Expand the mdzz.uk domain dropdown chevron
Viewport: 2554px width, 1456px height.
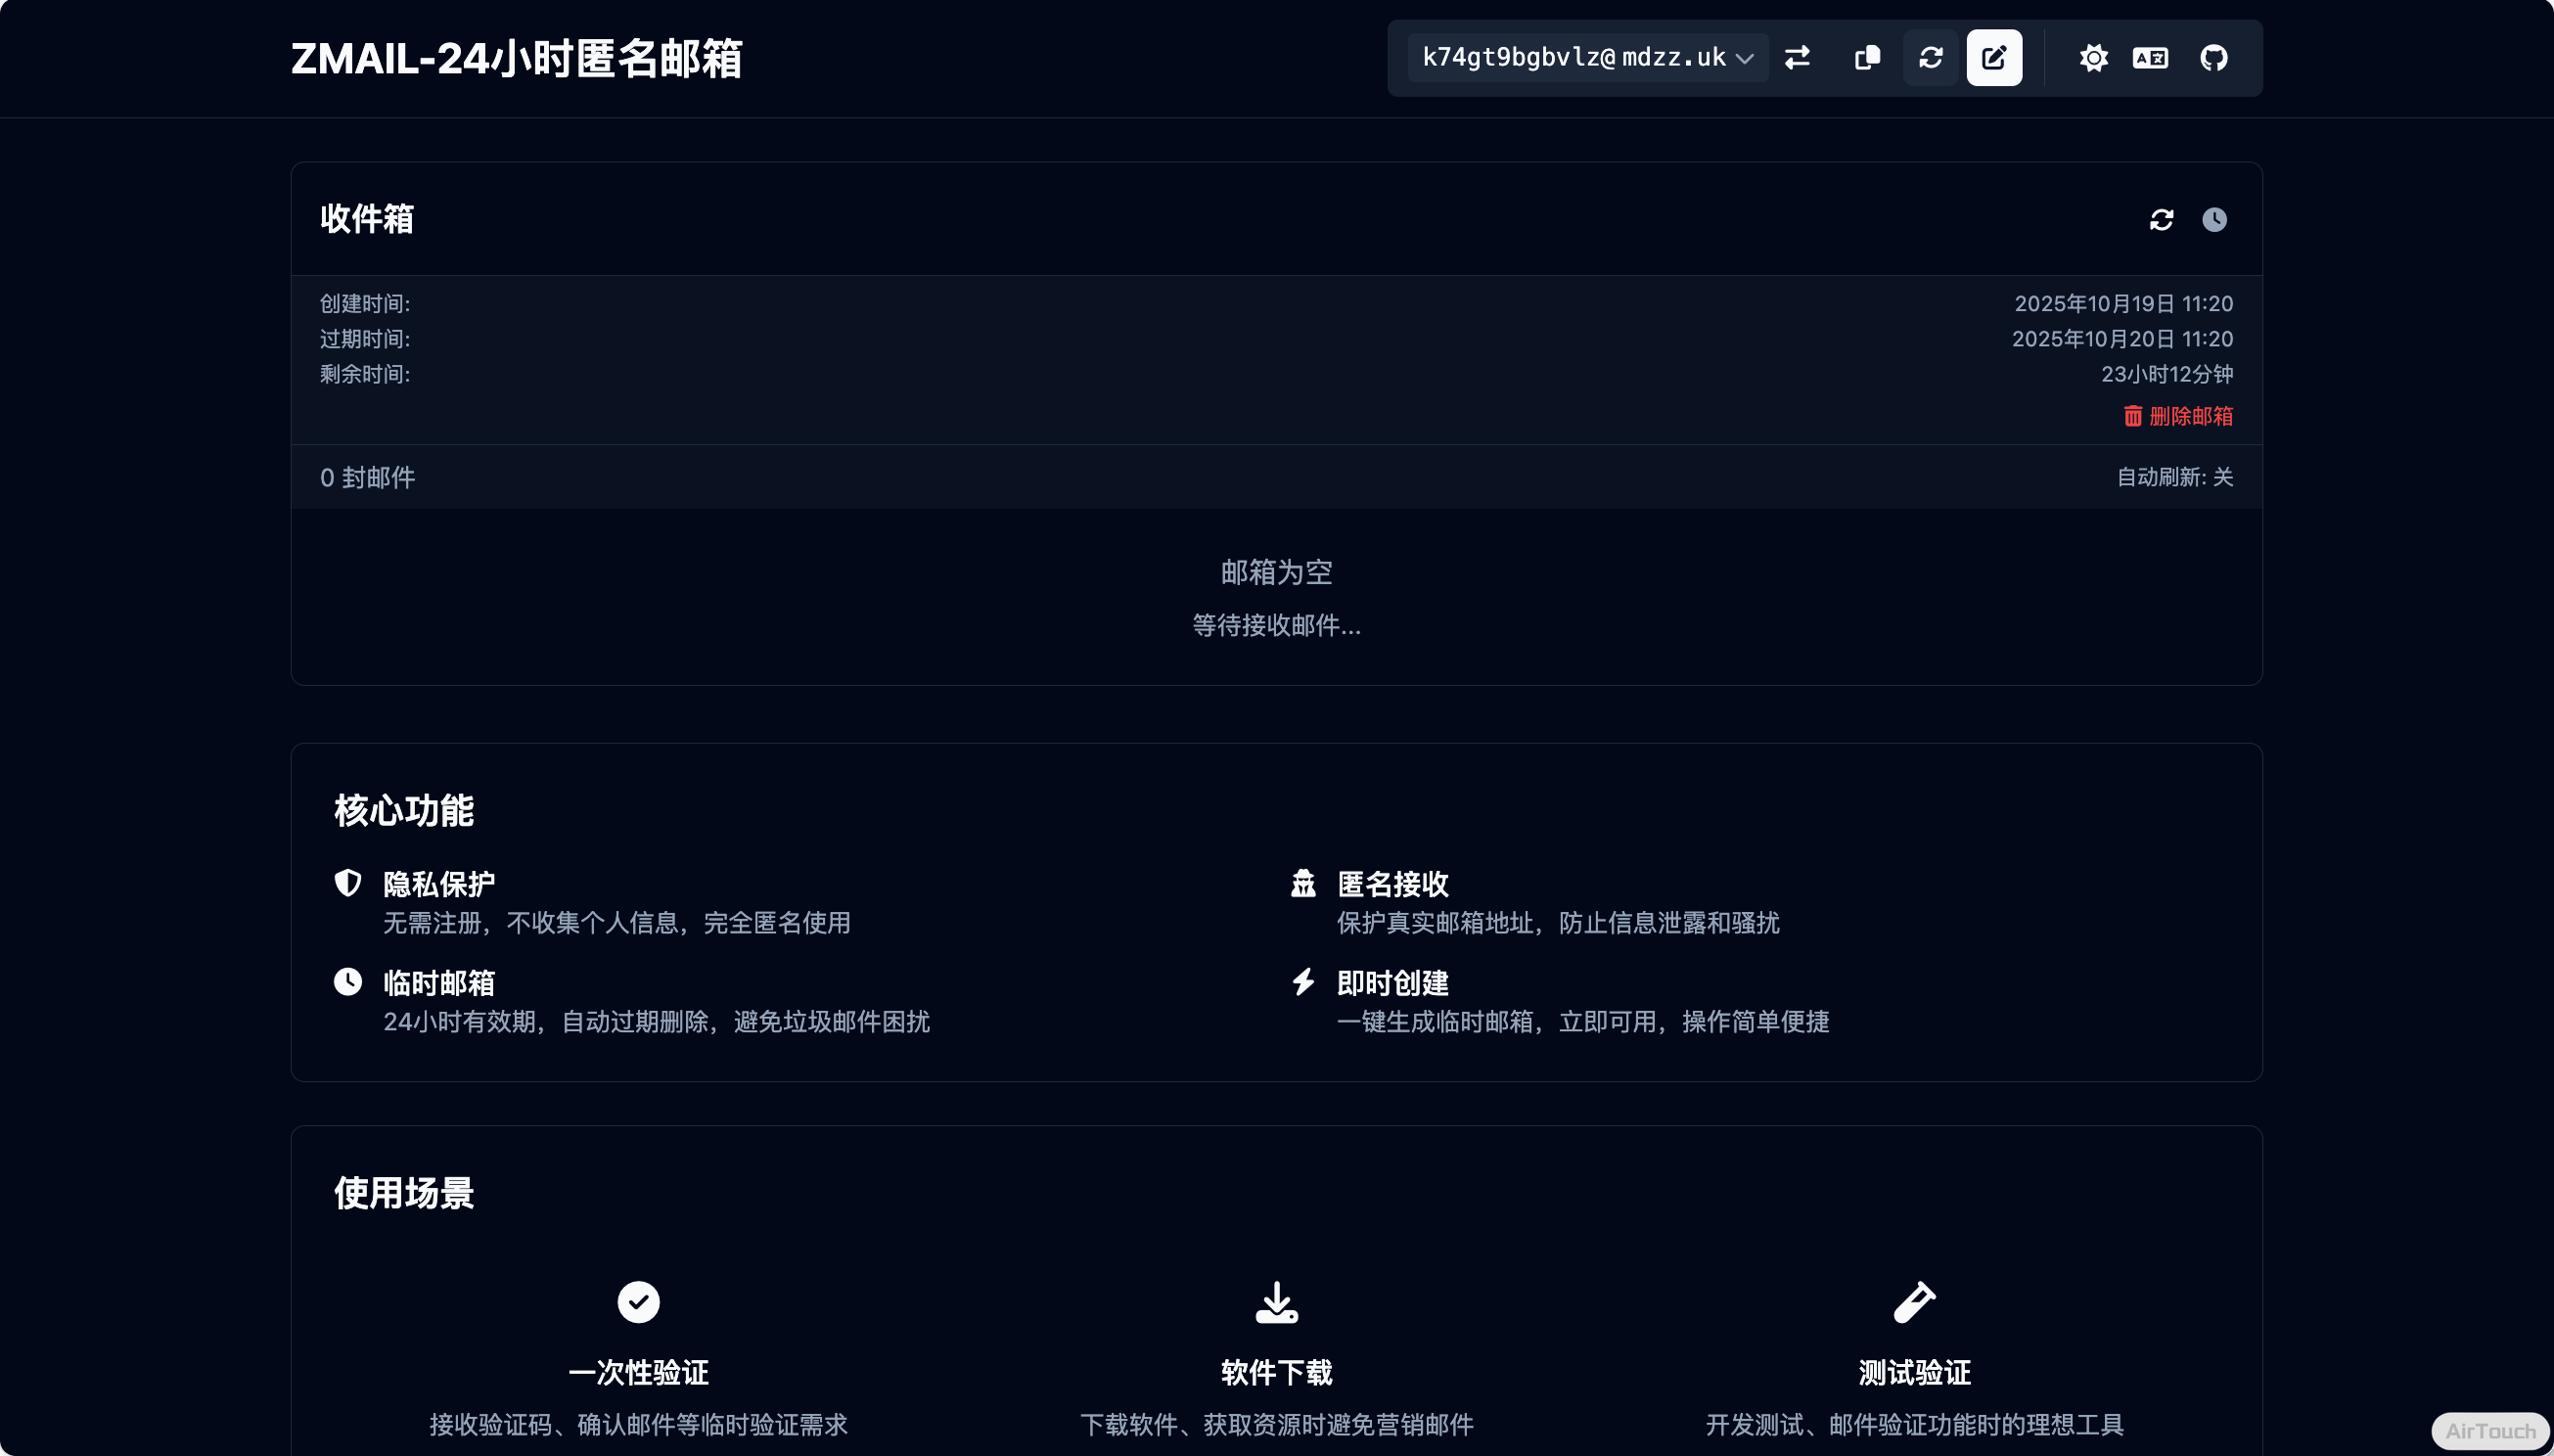tap(1745, 58)
